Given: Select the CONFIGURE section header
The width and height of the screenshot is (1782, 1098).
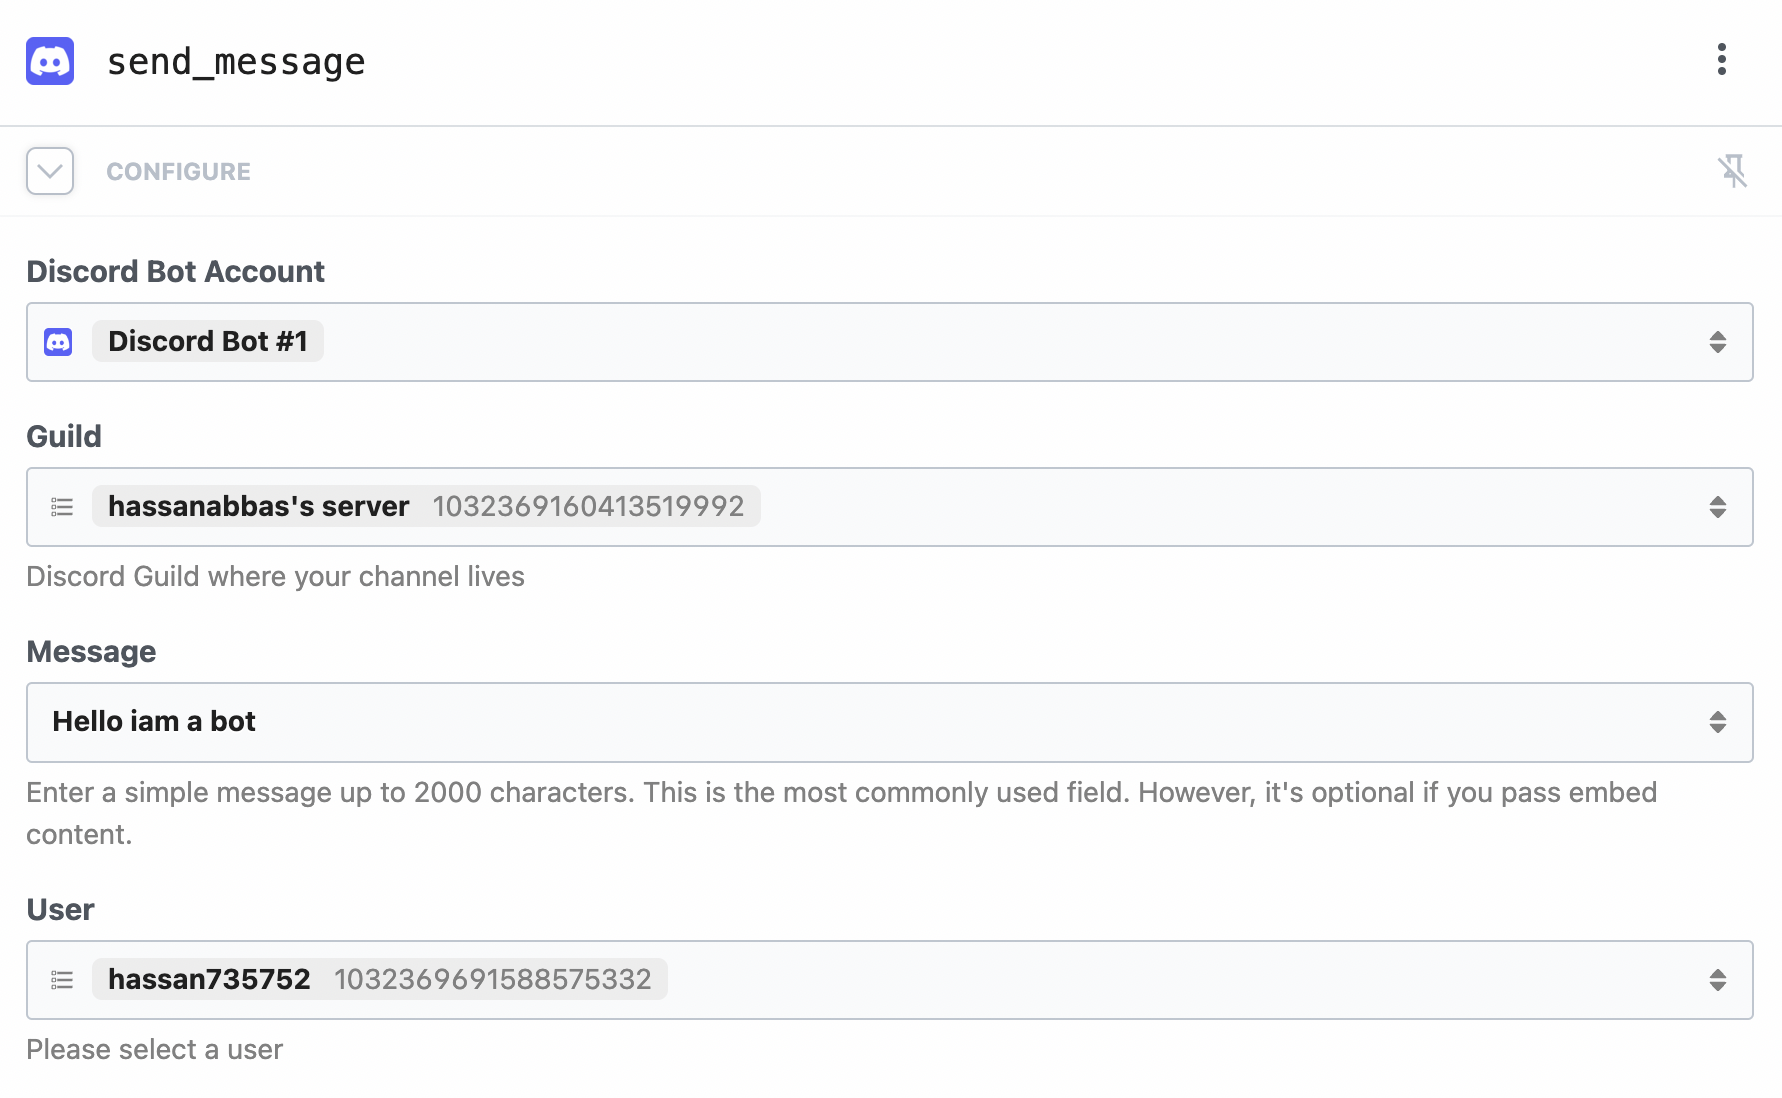Looking at the screenshot, I should (178, 171).
